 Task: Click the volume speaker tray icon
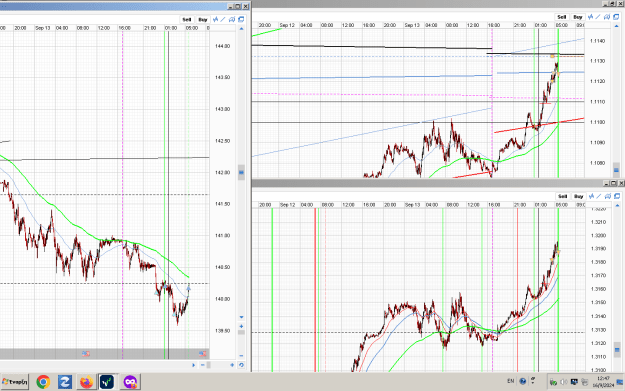[x=564, y=382]
